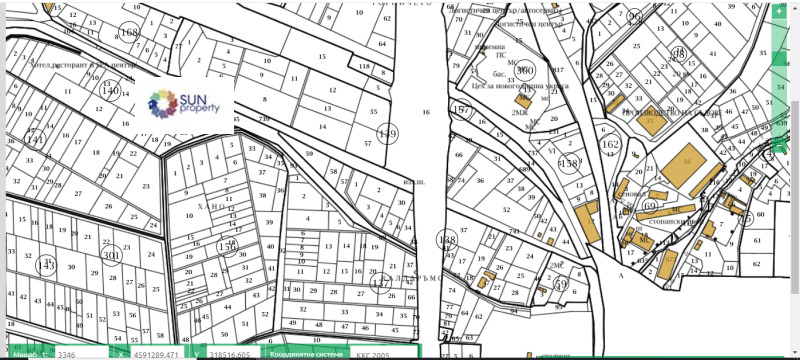Select circled block number 168

(129, 33)
